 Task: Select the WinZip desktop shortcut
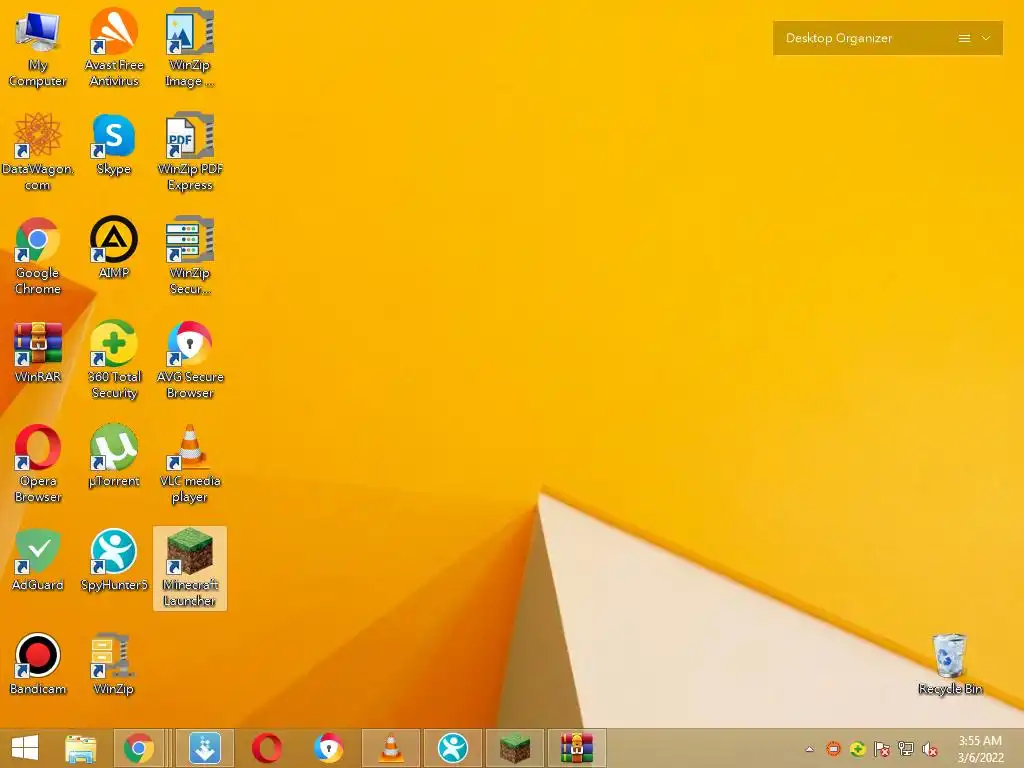tap(114, 664)
